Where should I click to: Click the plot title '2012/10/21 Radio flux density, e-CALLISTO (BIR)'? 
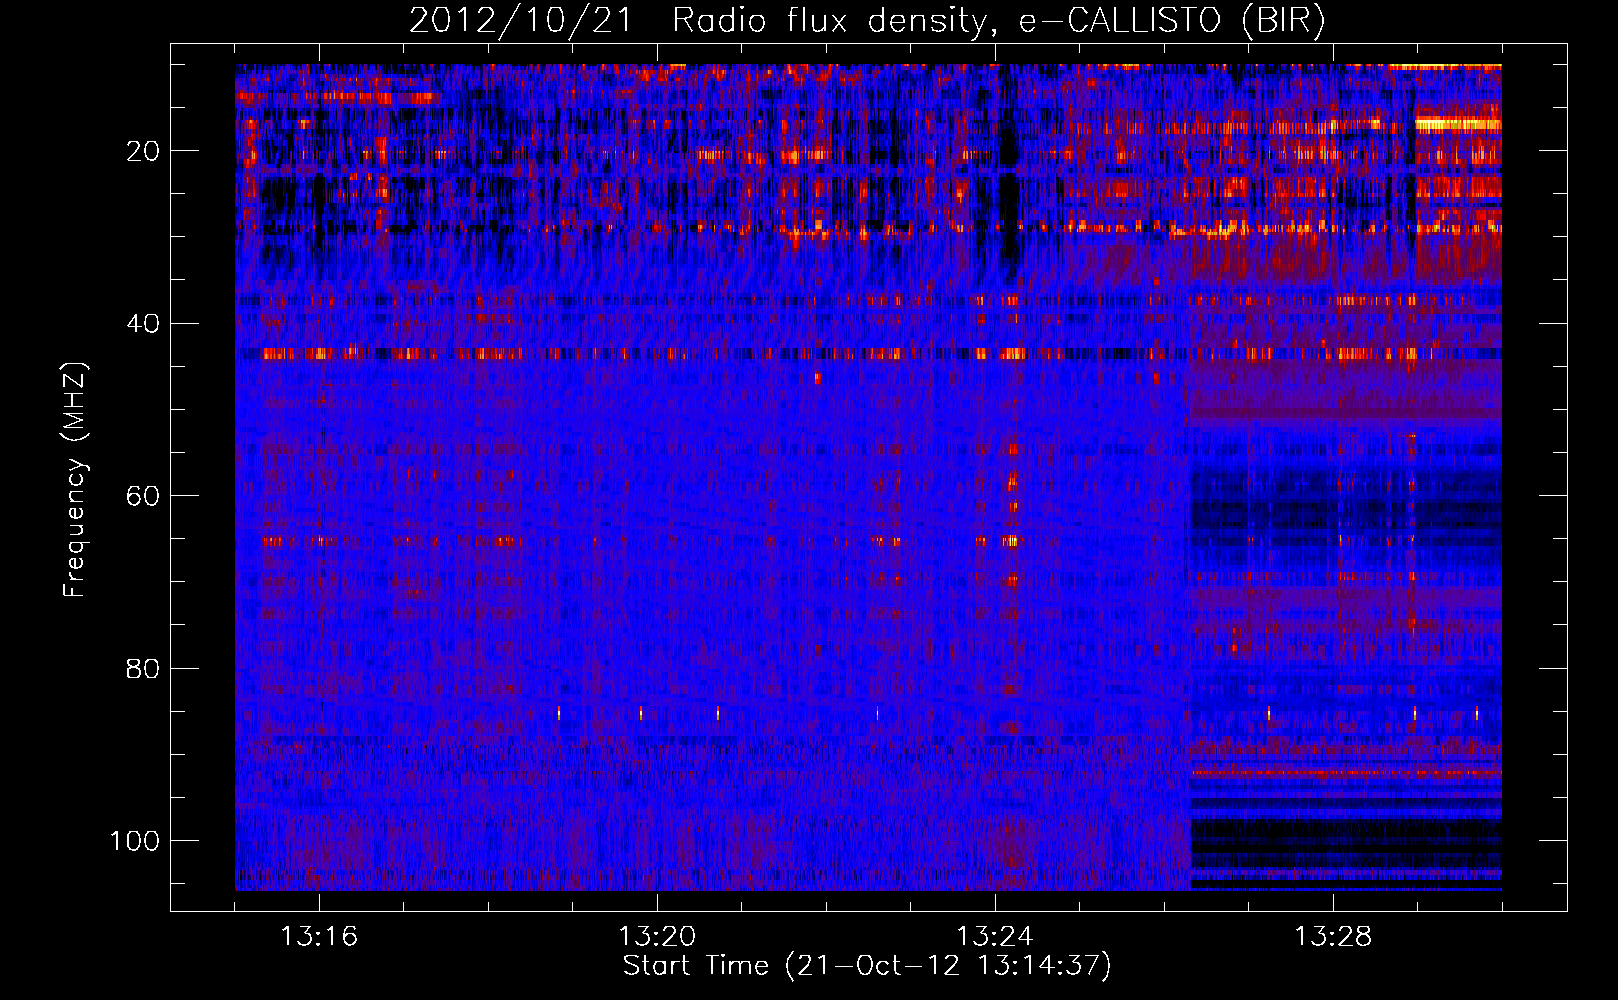click(x=867, y=21)
